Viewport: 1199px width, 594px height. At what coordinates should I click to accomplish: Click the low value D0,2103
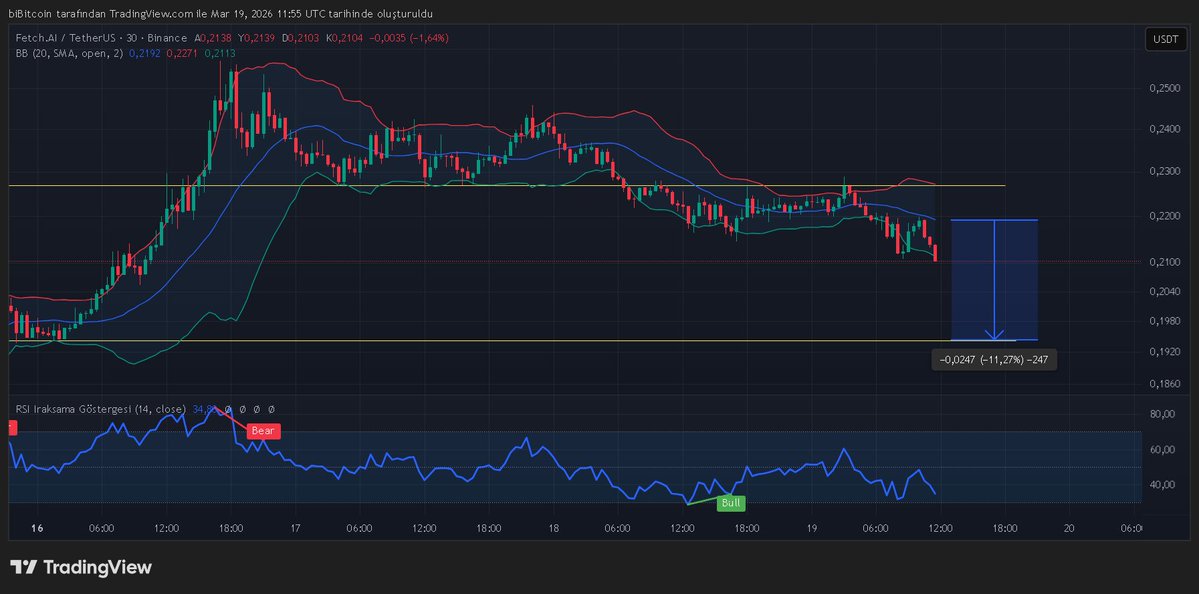301,37
